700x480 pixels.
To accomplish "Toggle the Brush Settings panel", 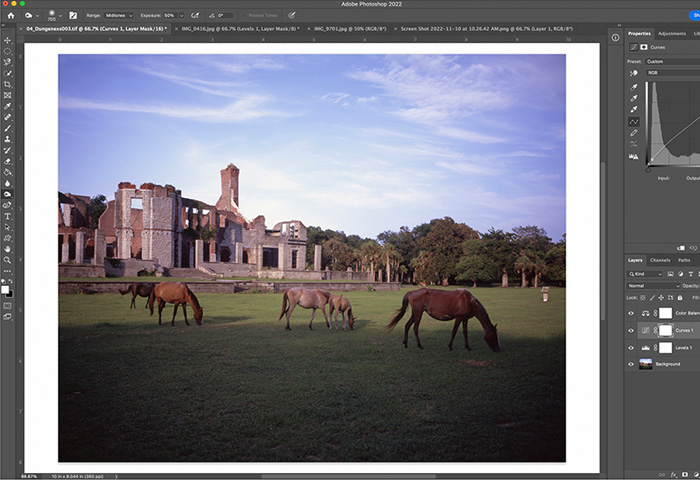I will pos(73,16).
